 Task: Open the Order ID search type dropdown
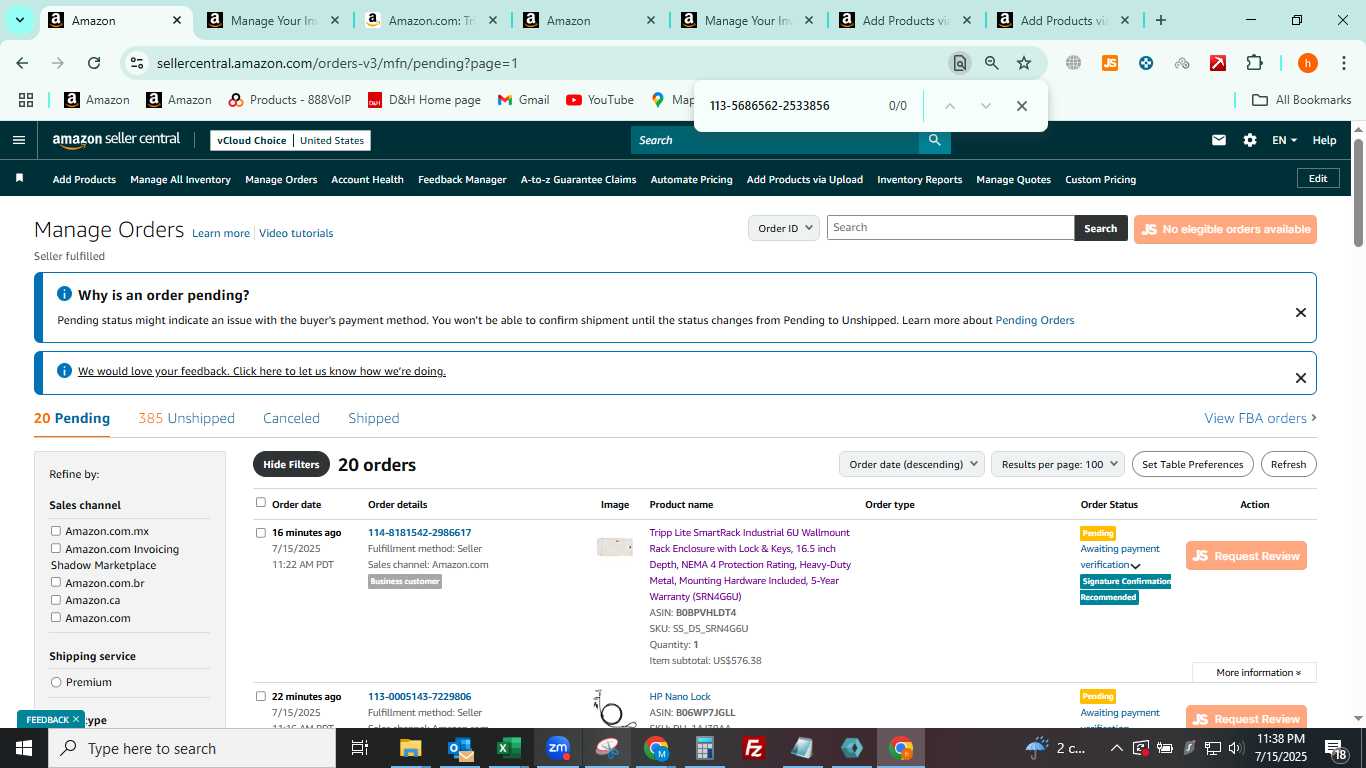(x=784, y=228)
